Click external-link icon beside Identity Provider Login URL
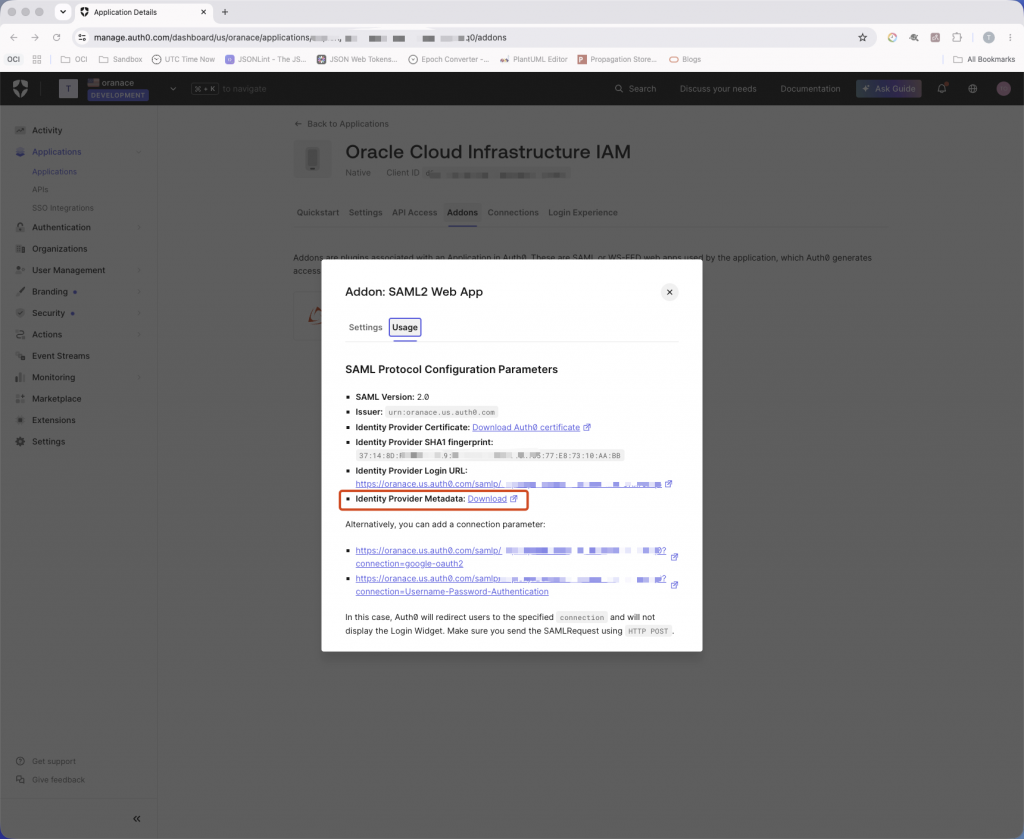Viewport: 1024px width, 839px height. click(668, 484)
